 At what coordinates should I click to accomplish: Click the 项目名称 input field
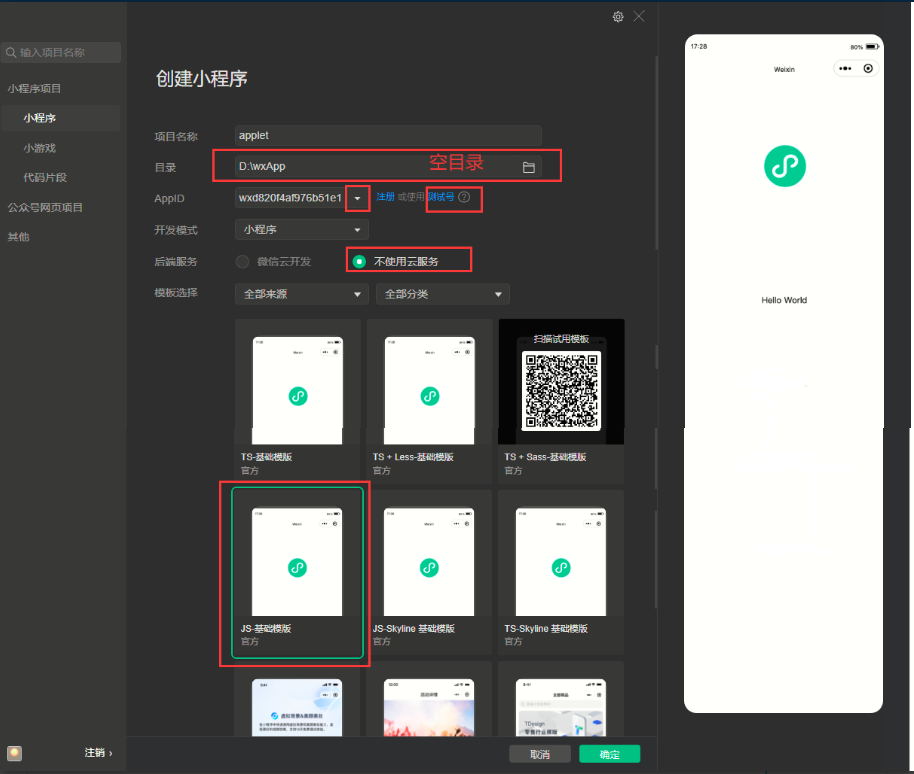(388, 135)
